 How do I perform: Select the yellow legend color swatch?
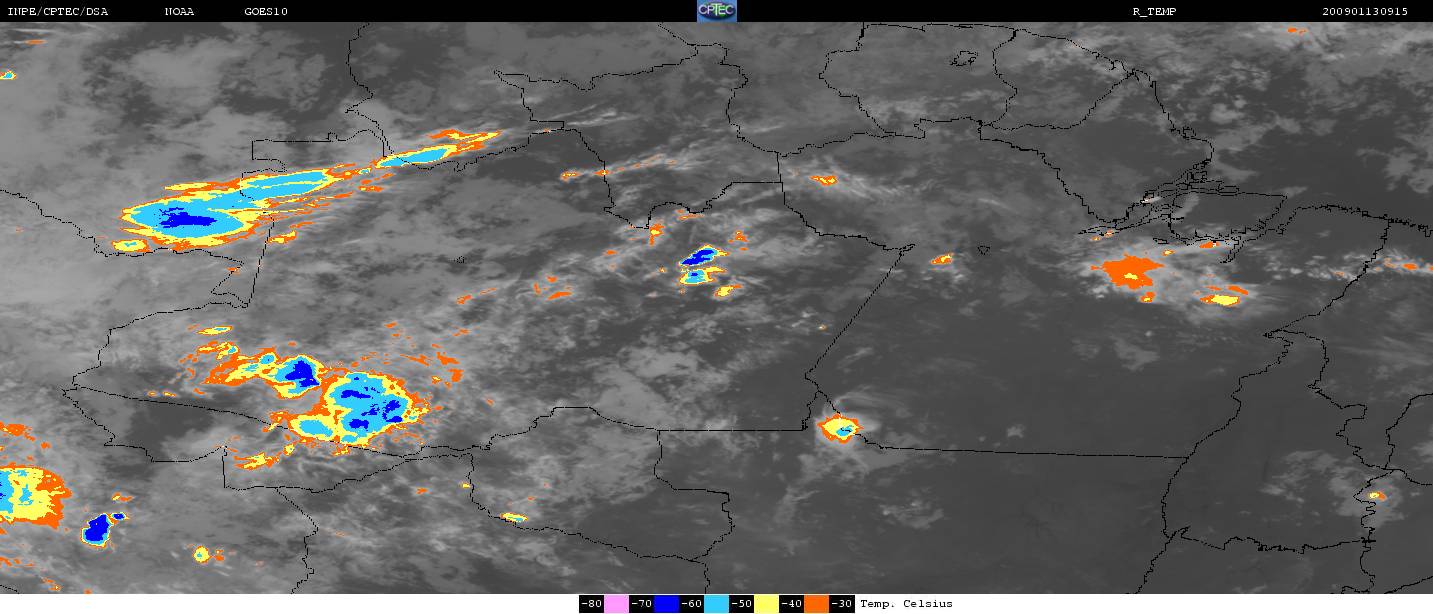pyautogui.click(x=766, y=604)
